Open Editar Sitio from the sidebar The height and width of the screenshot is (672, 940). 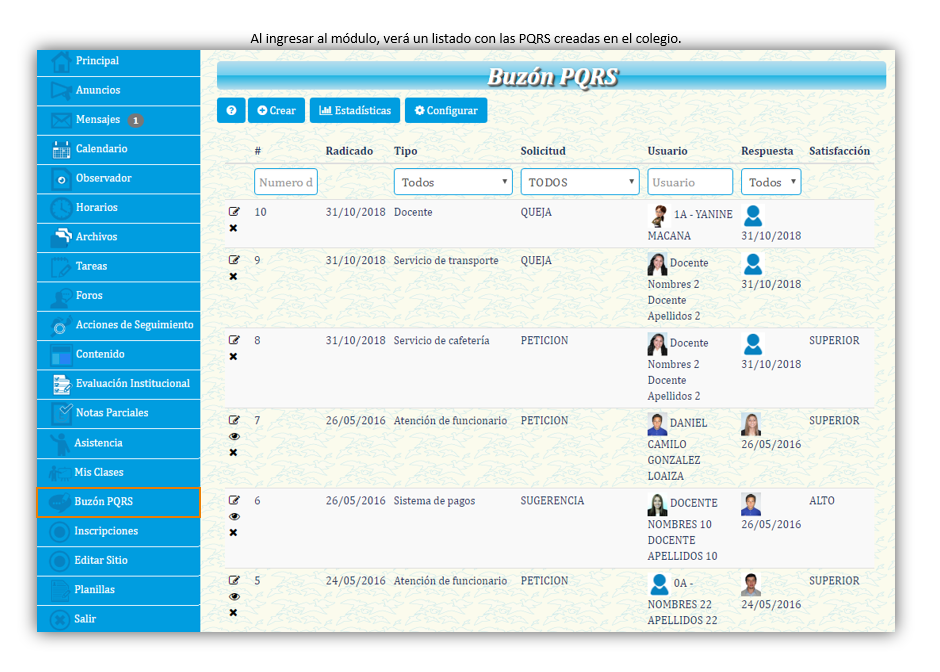click(118, 561)
